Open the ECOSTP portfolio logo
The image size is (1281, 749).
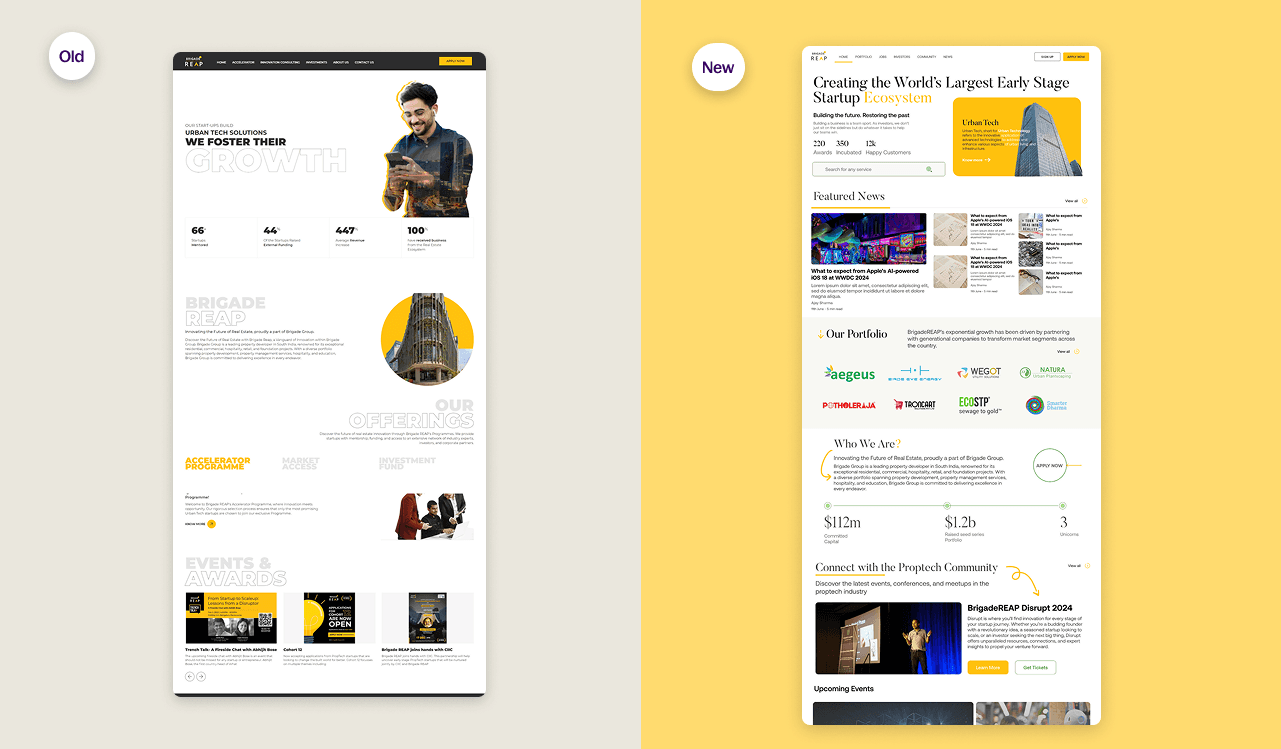point(980,405)
